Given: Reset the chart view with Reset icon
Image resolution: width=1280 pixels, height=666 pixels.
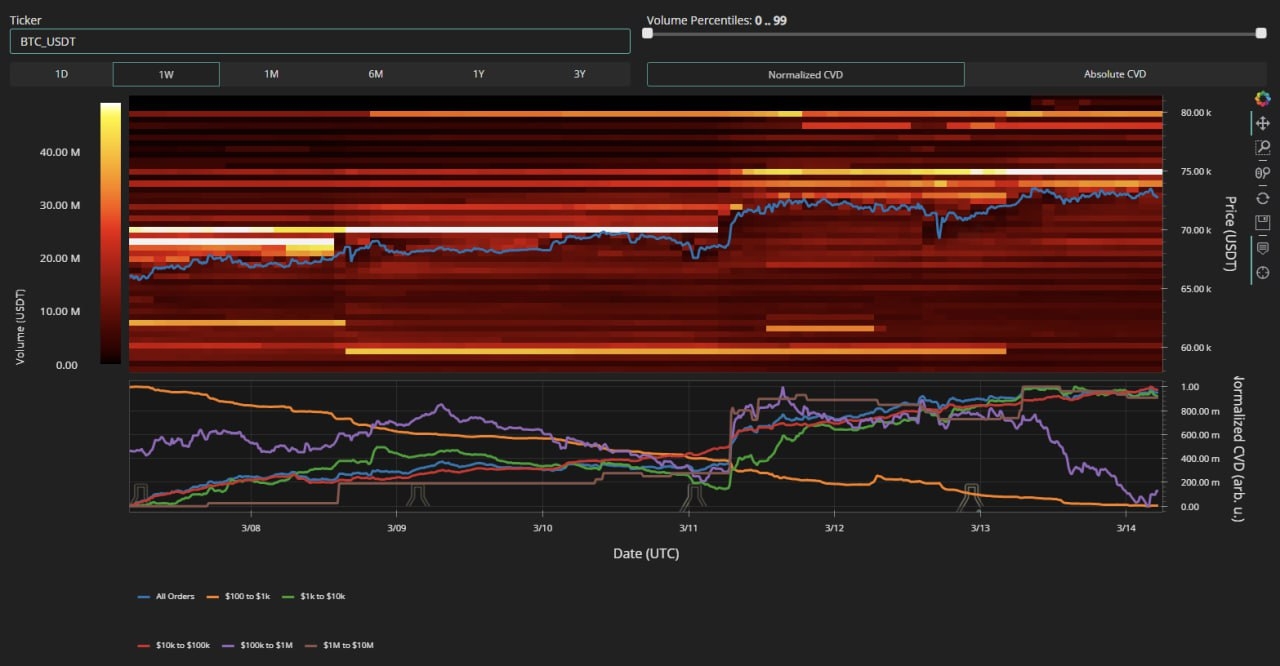Looking at the screenshot, I should (1262, 198).
